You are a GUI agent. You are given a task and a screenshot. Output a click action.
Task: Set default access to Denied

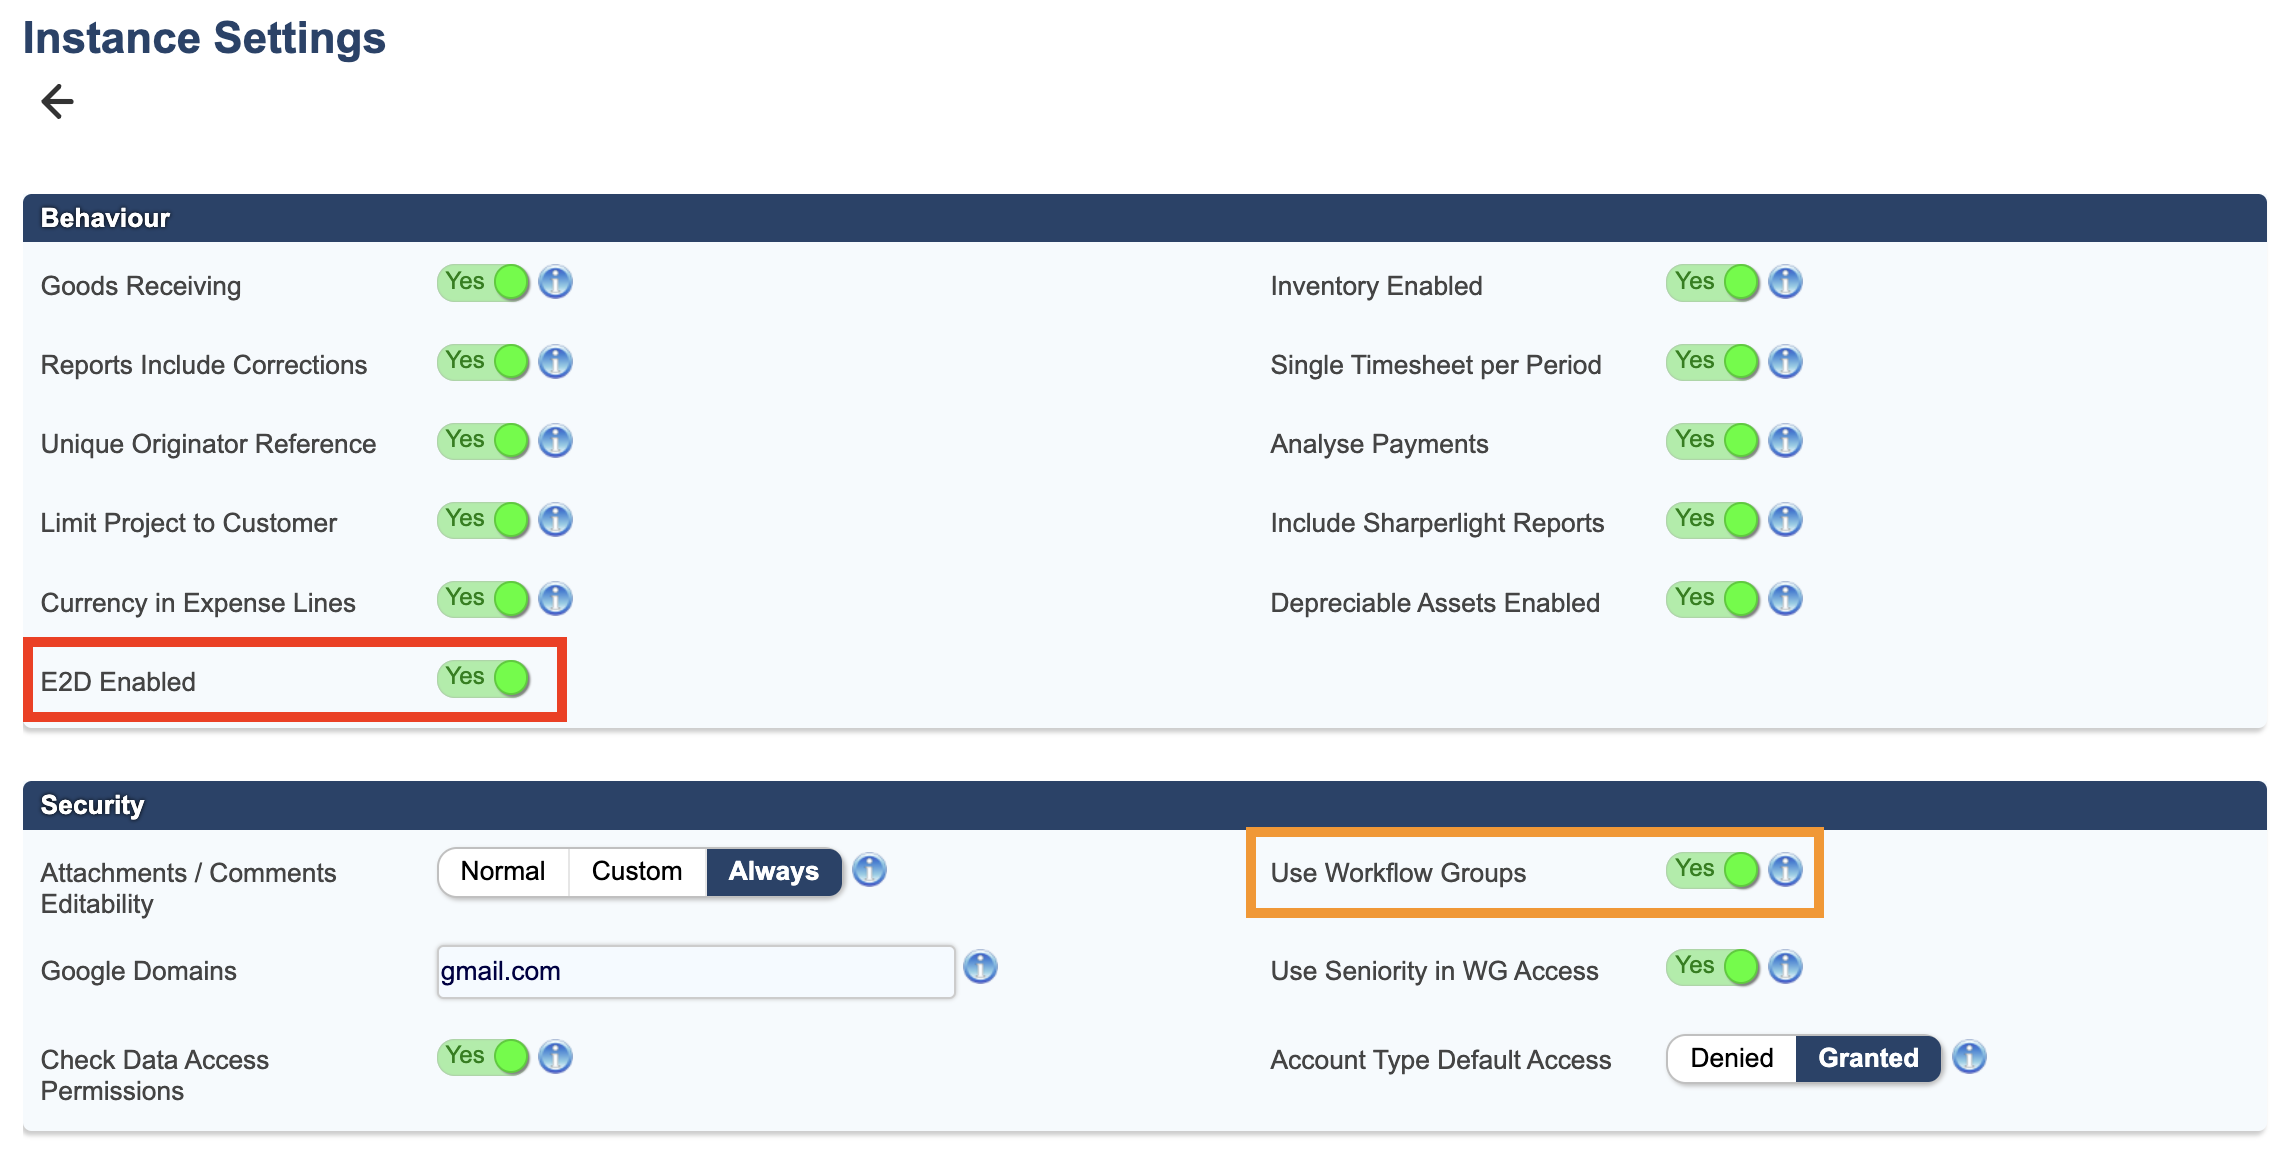[x=1731, y=1058]
